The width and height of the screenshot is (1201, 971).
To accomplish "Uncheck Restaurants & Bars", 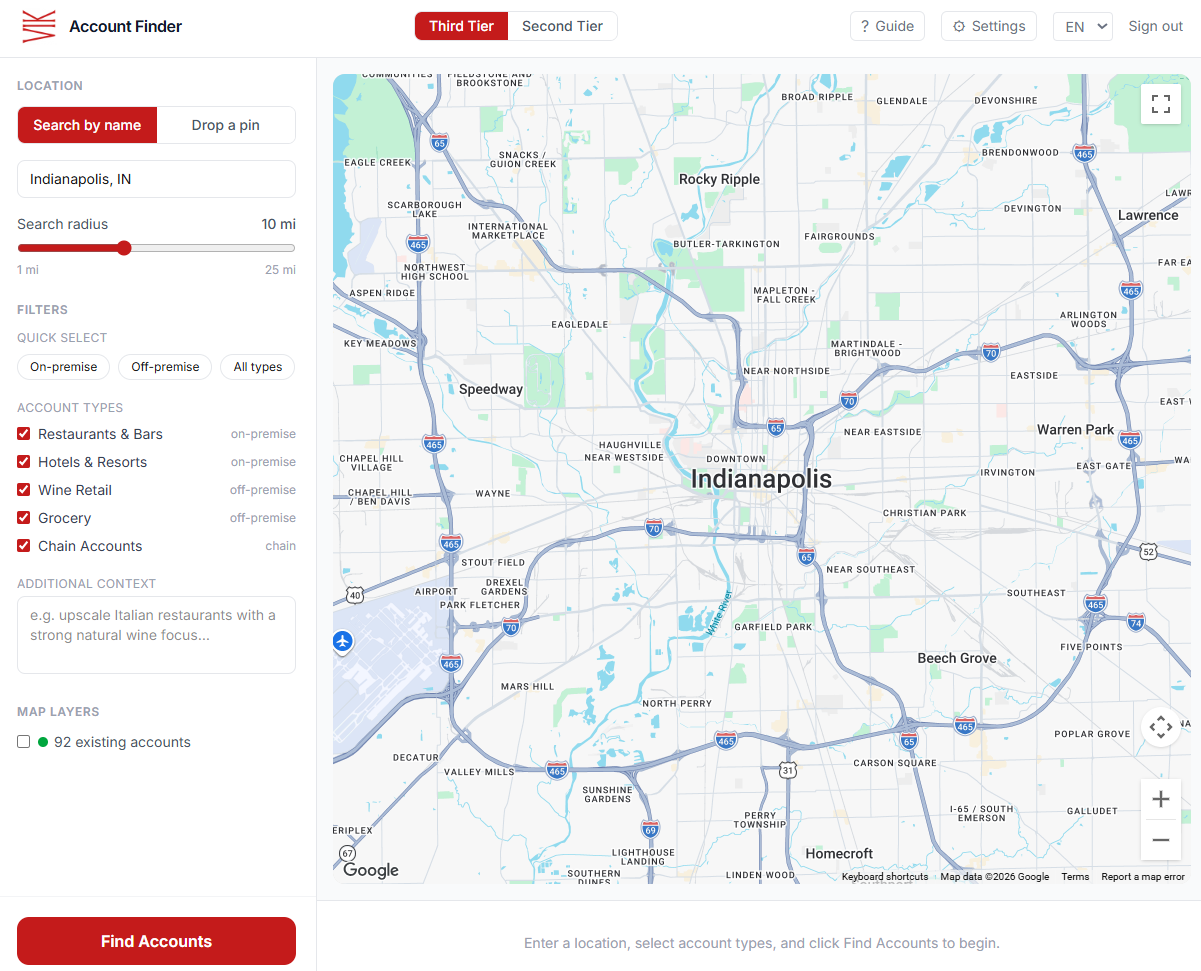I will [x=24, y=434].
